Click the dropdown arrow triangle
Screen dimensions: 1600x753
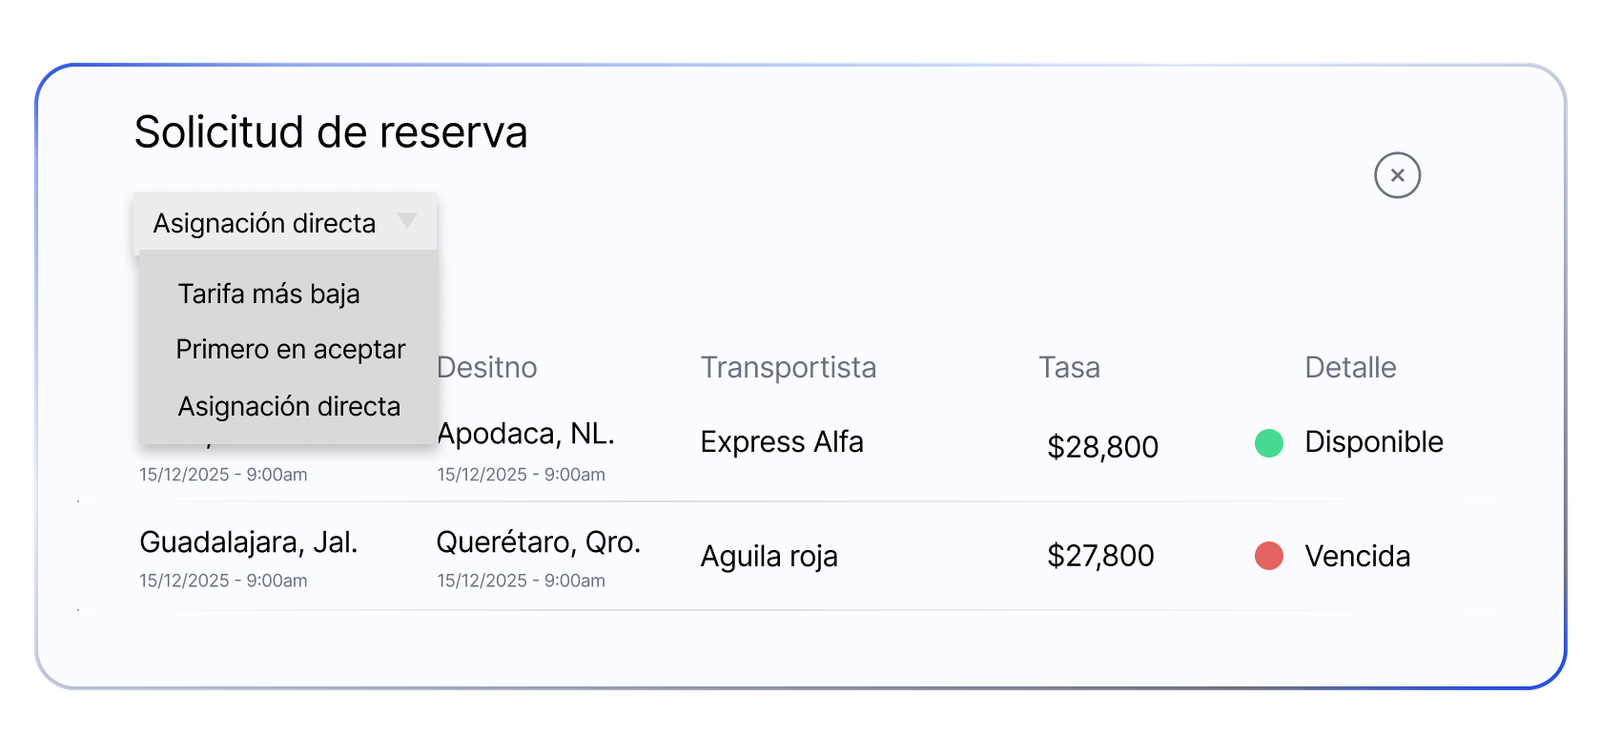[407, 220]
